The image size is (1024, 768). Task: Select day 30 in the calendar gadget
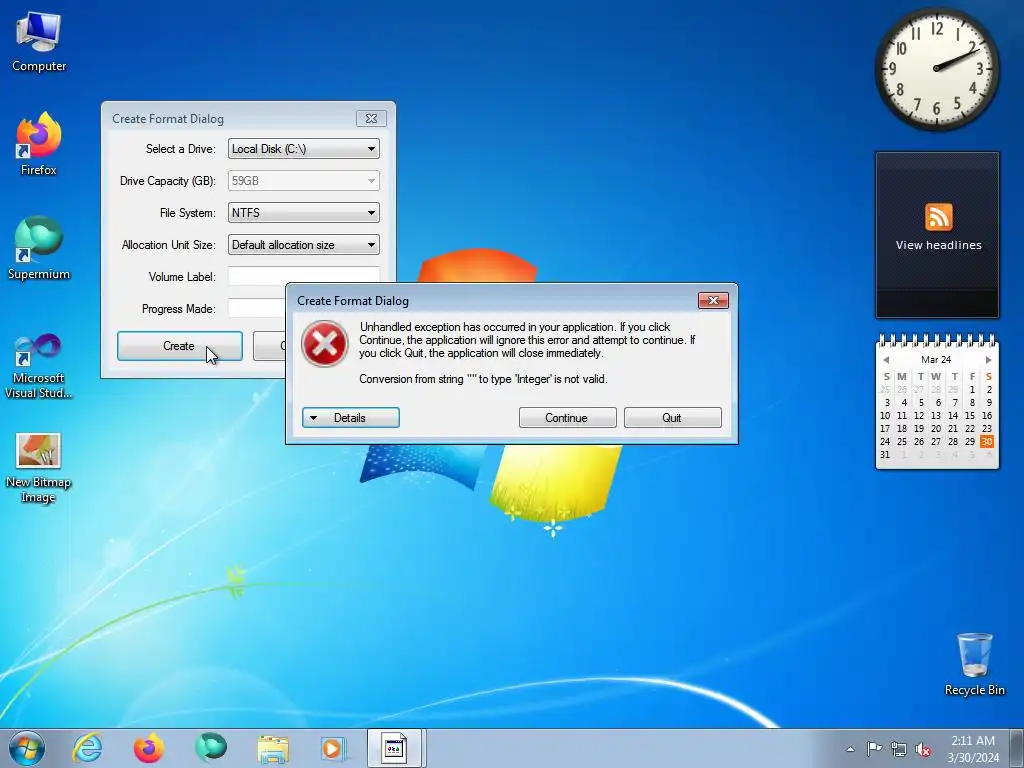pos(986,441)
